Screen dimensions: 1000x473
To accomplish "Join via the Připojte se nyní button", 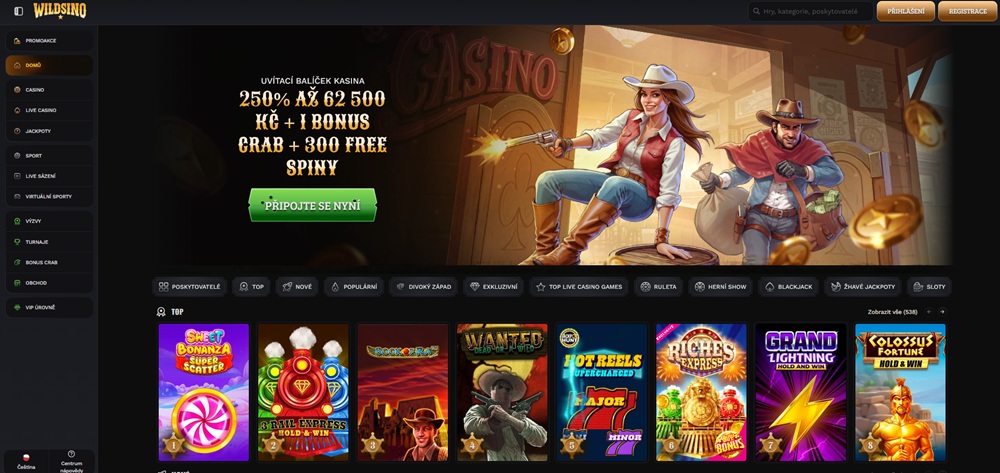I will click(x=312, y=205).
